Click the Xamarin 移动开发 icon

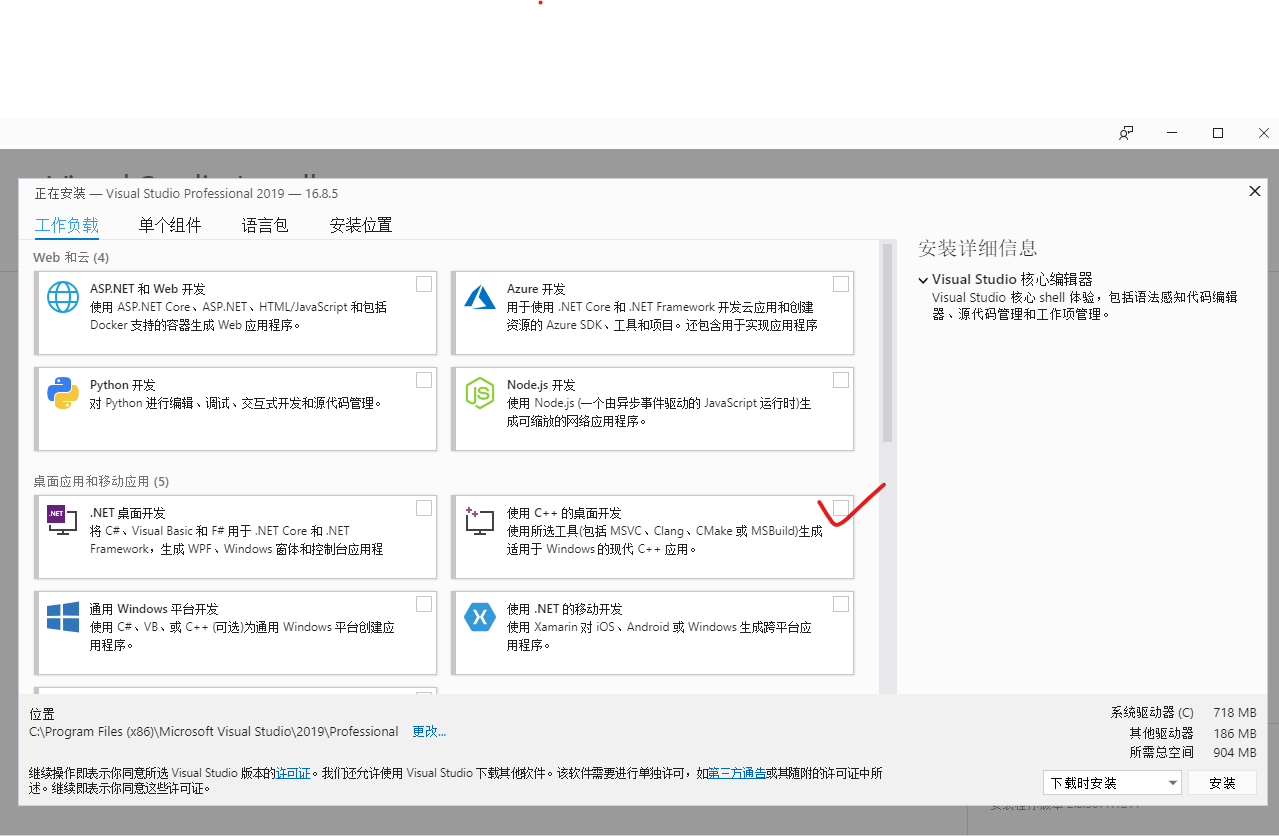tap(479, 617)
